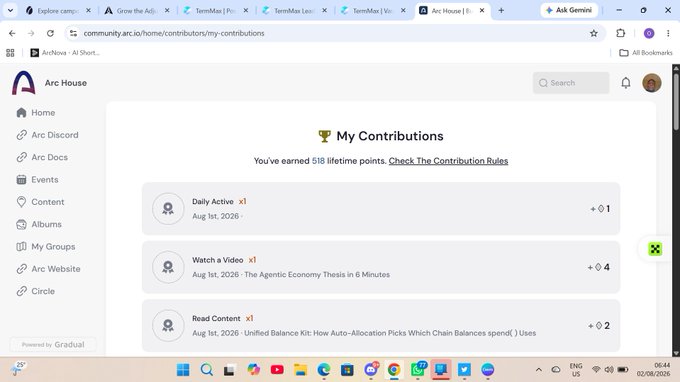Expand the tab search dropdown
The height and width of the screenshot is (382, 680).
click(10, 11)
